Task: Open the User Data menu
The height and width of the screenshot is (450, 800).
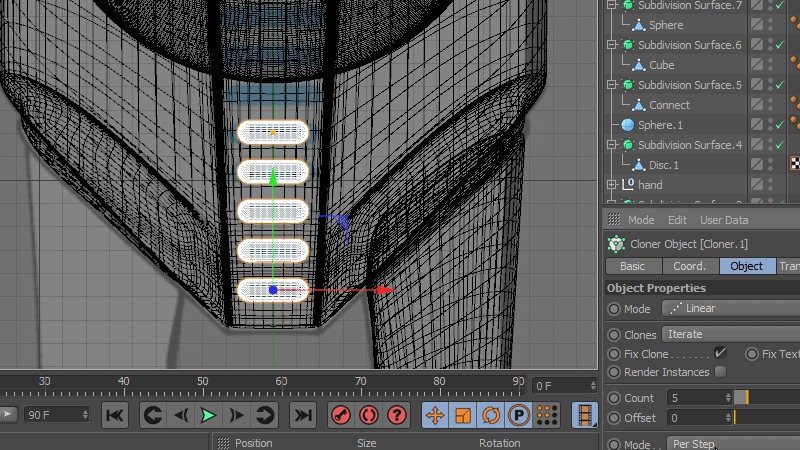Action: tap(723, 220)
